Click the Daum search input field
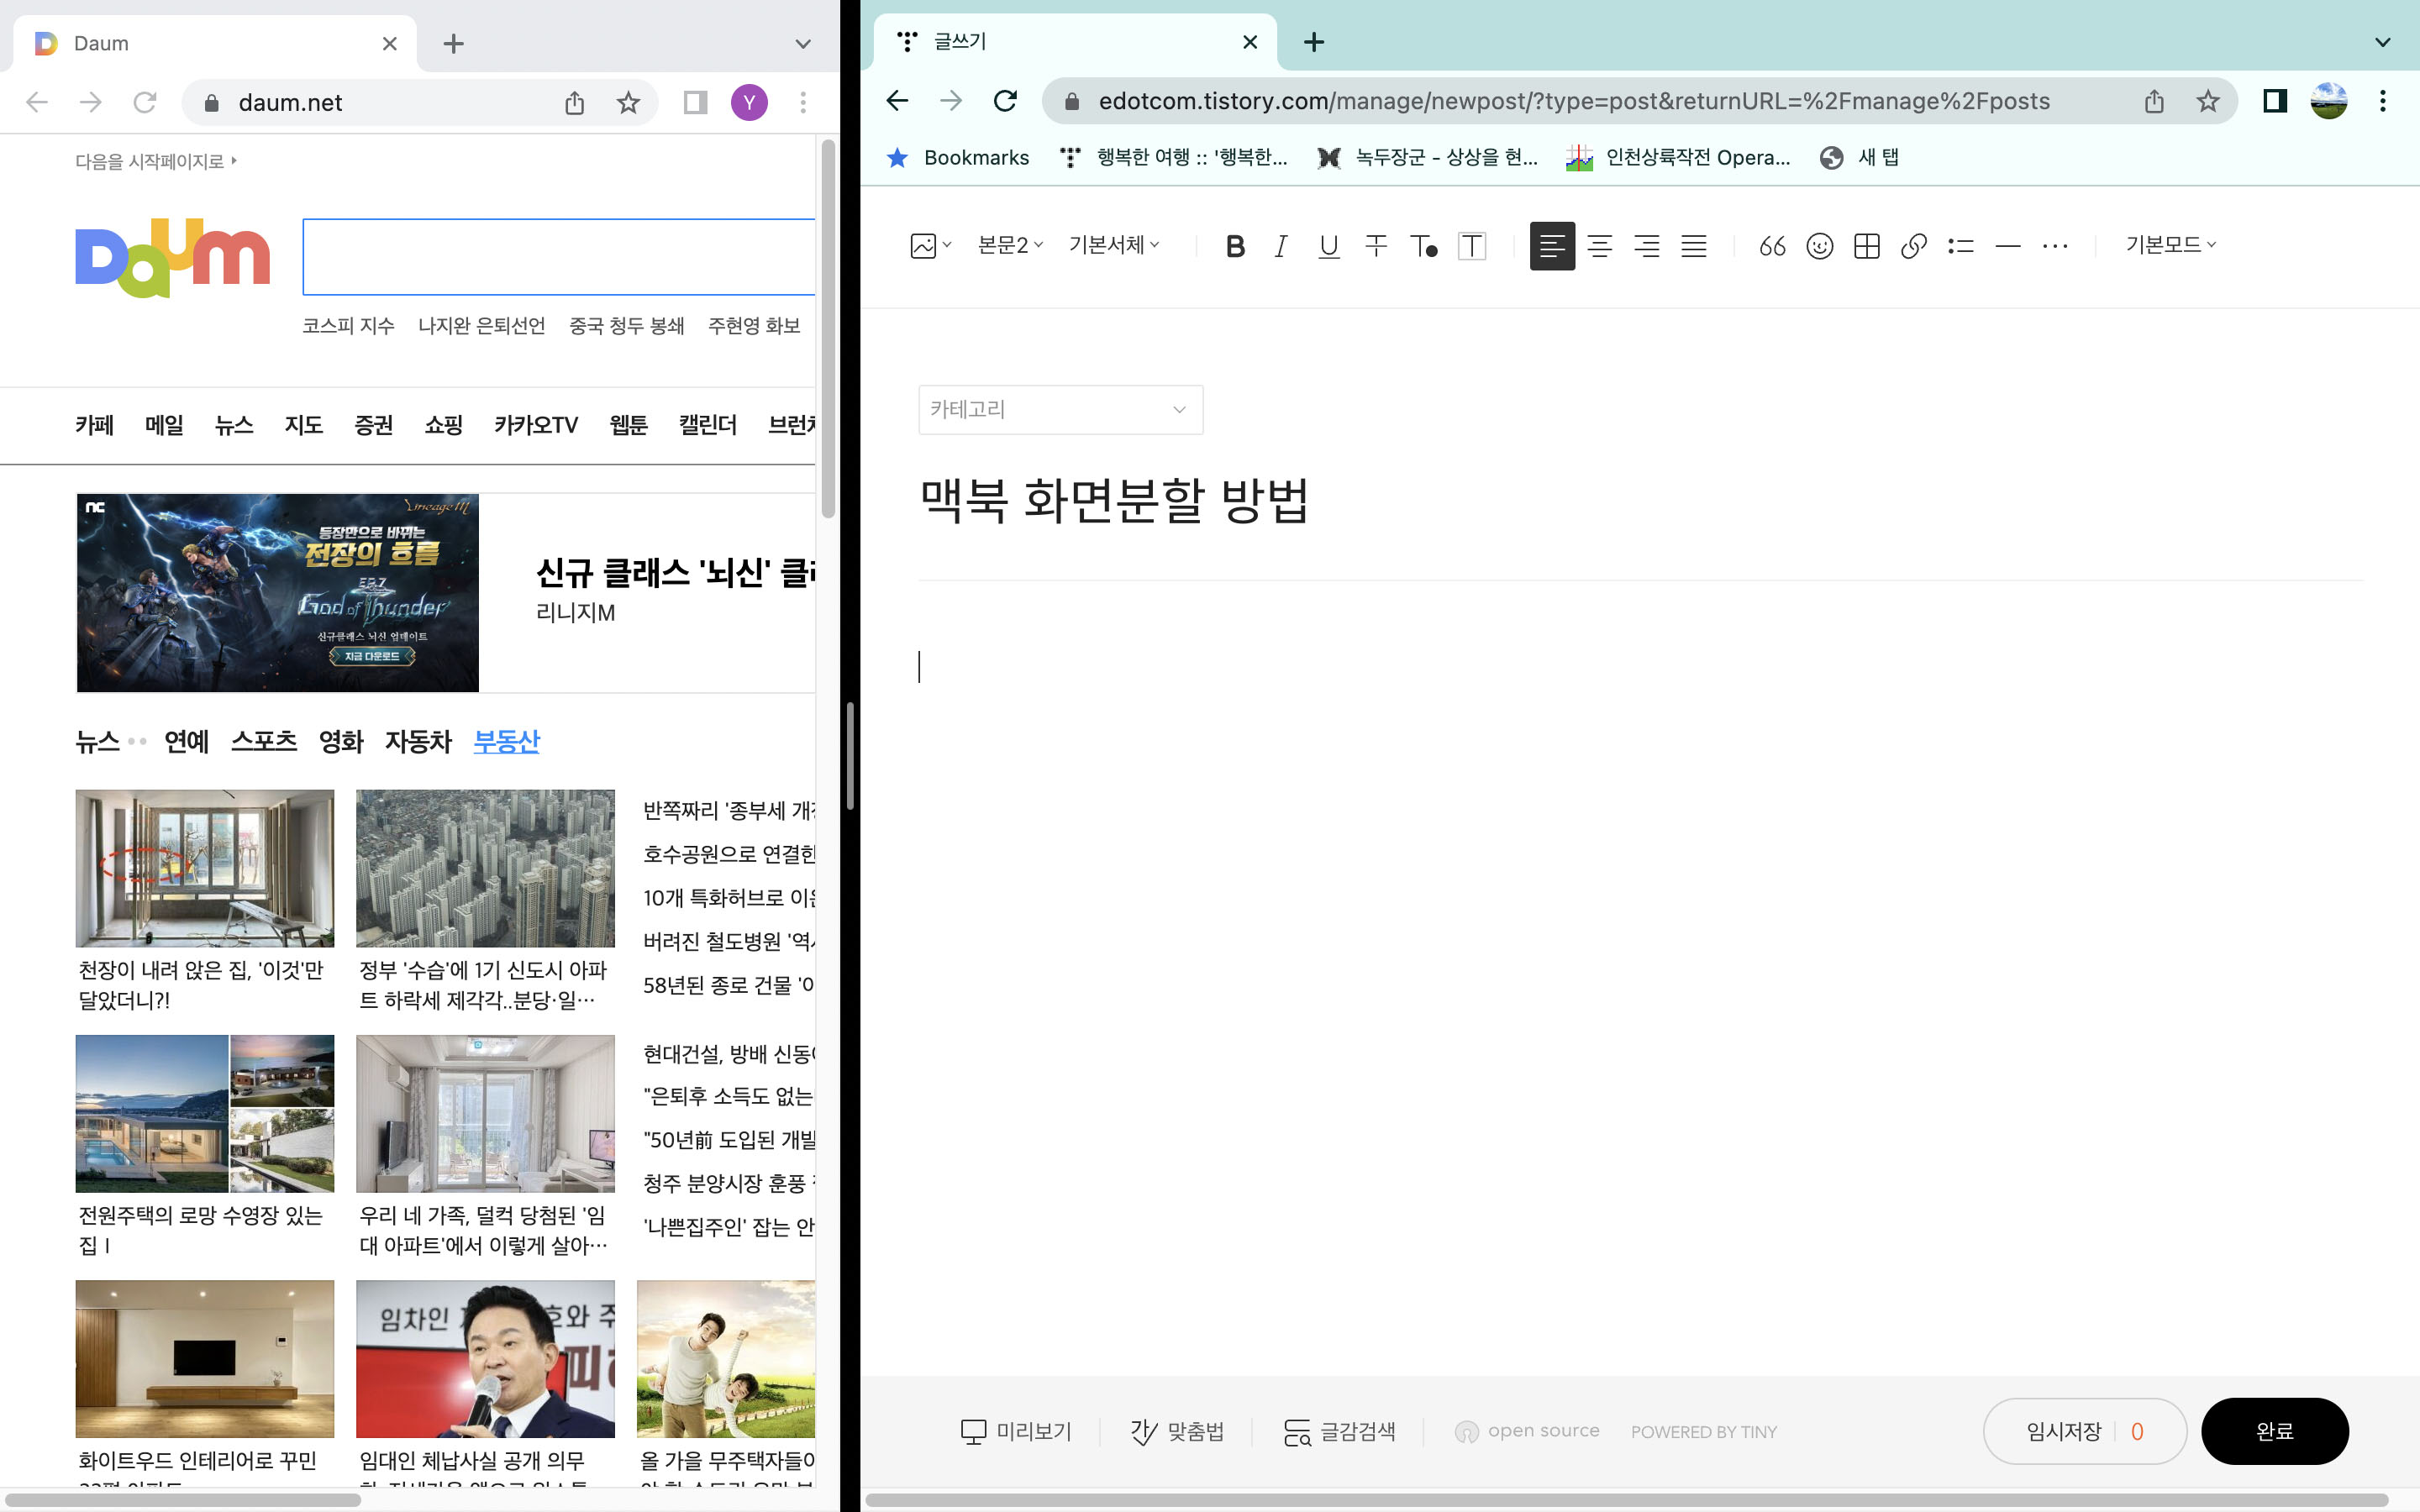Viewport: 2420px width, 1512px height. [x=560, y=257]
